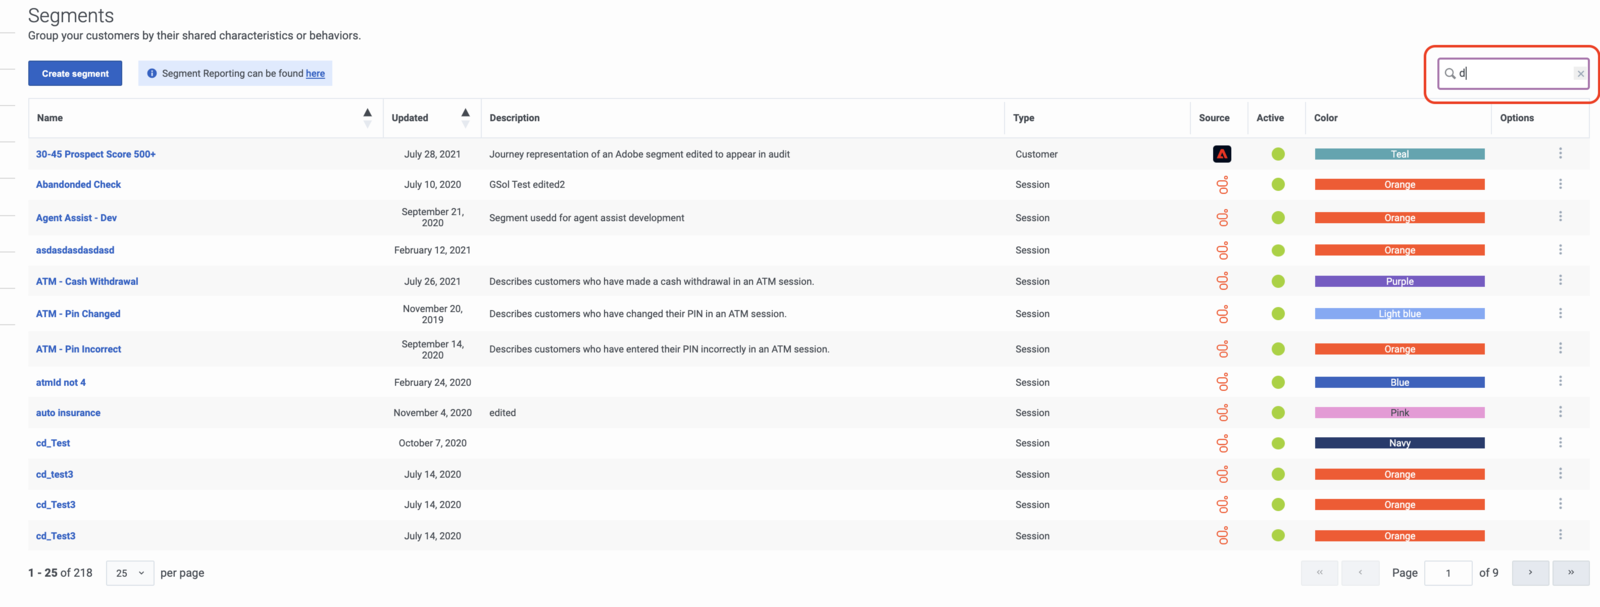
Task: Click active status dot for auto insurance
Action: tap(1278, 412)
